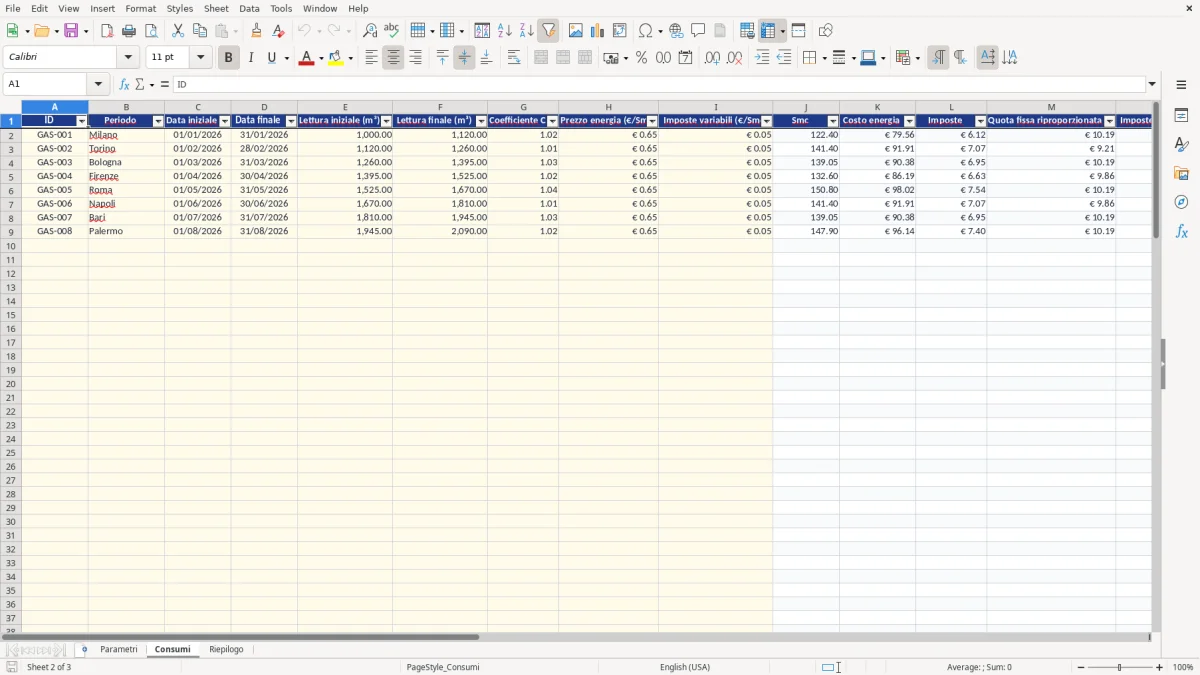Expand the font color dropdown arrow
The image size is (1200, 675).
click(x=320, y=58)
